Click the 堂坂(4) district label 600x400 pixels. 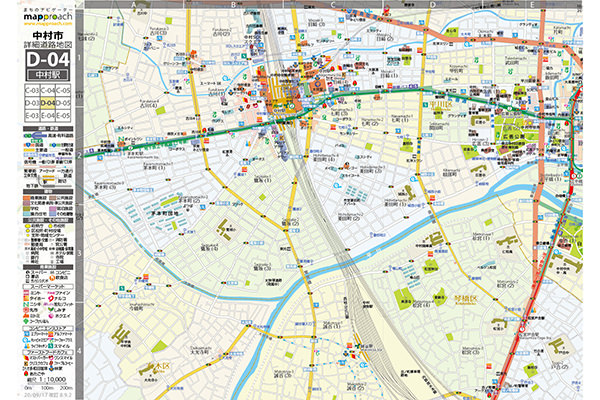[209, 248]
